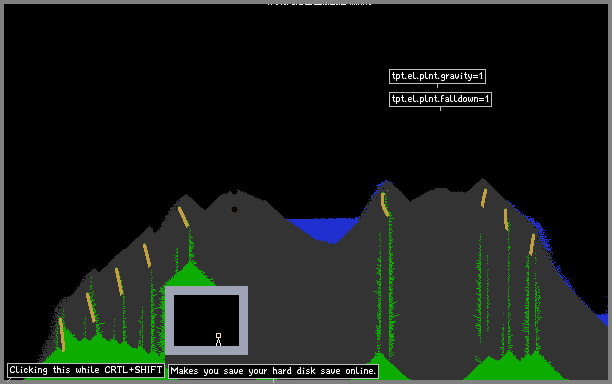
Task: Click the stickman's legs
Action: (x=219, y=342)
